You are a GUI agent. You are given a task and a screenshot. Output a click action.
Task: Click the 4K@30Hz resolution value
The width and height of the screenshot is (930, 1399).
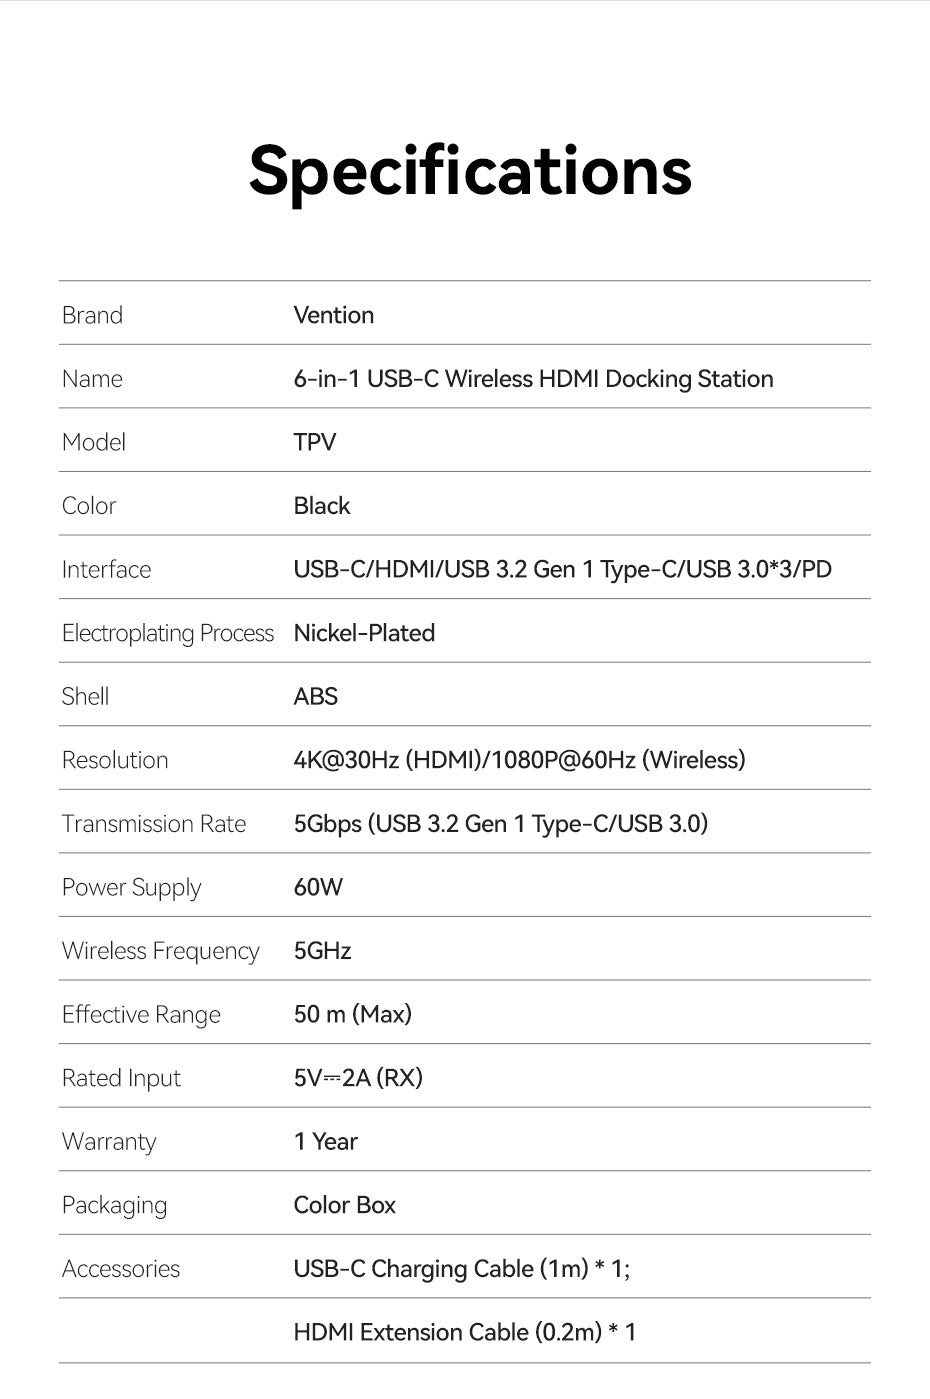pyautogui.click(x=519, y=760)
